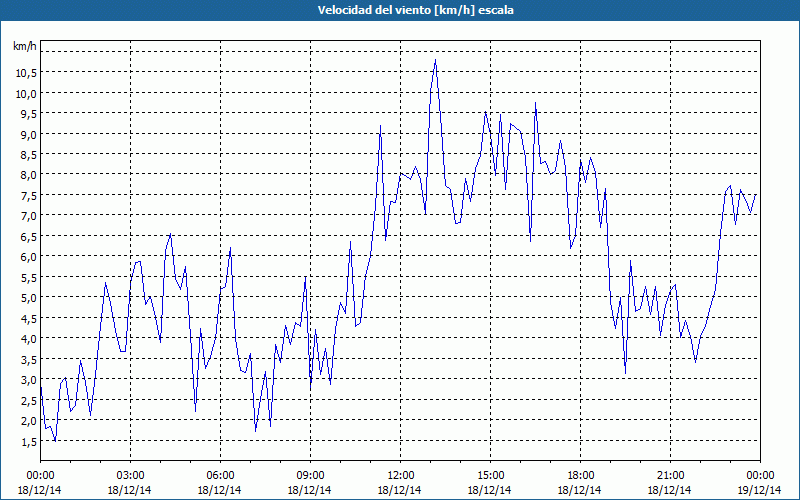Image resolution: width=800 pixels, height=500 pixels.
Task: Click the '03:00' time label
Action: point(130,476)
